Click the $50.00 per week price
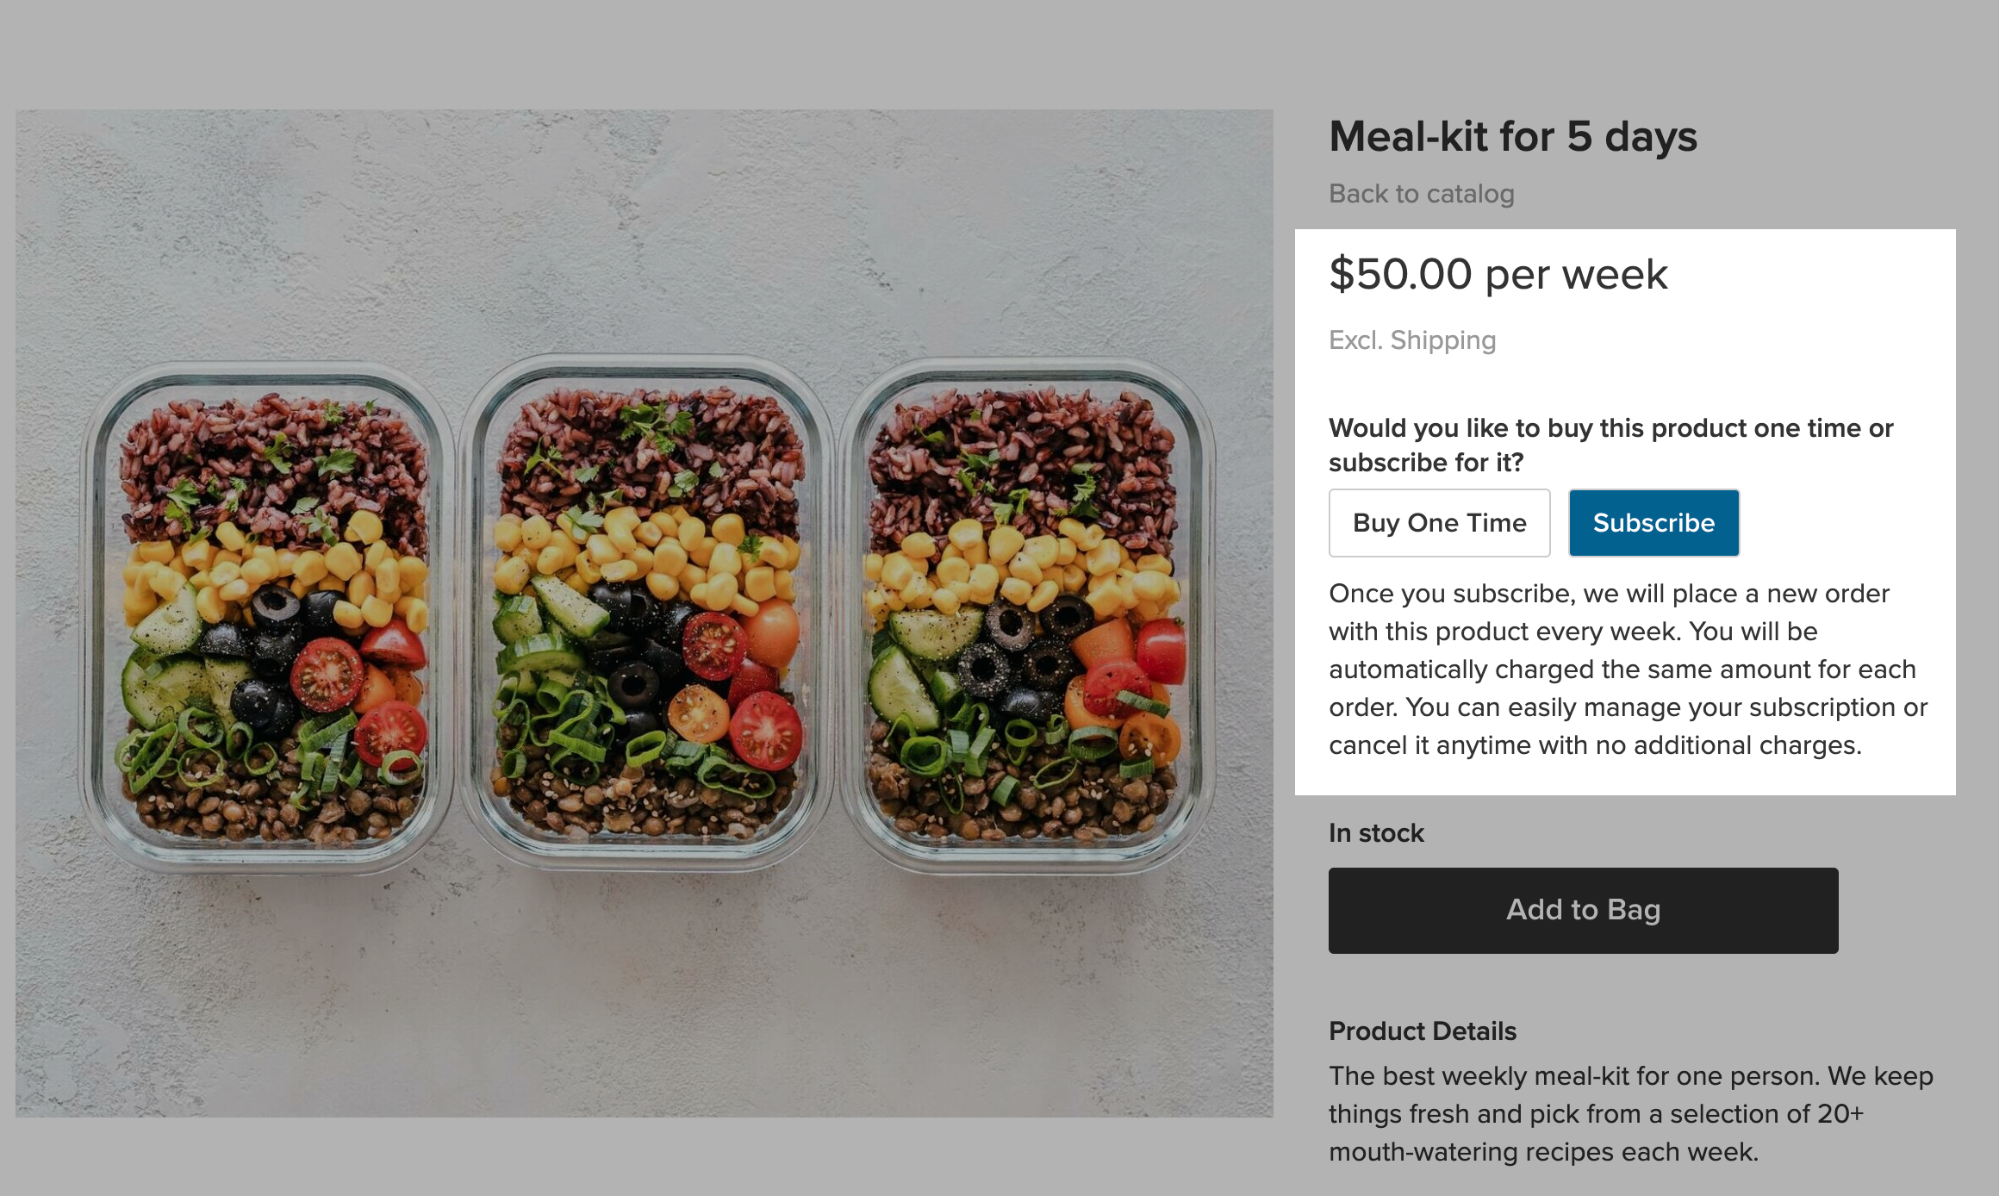 pos(1498,273)
